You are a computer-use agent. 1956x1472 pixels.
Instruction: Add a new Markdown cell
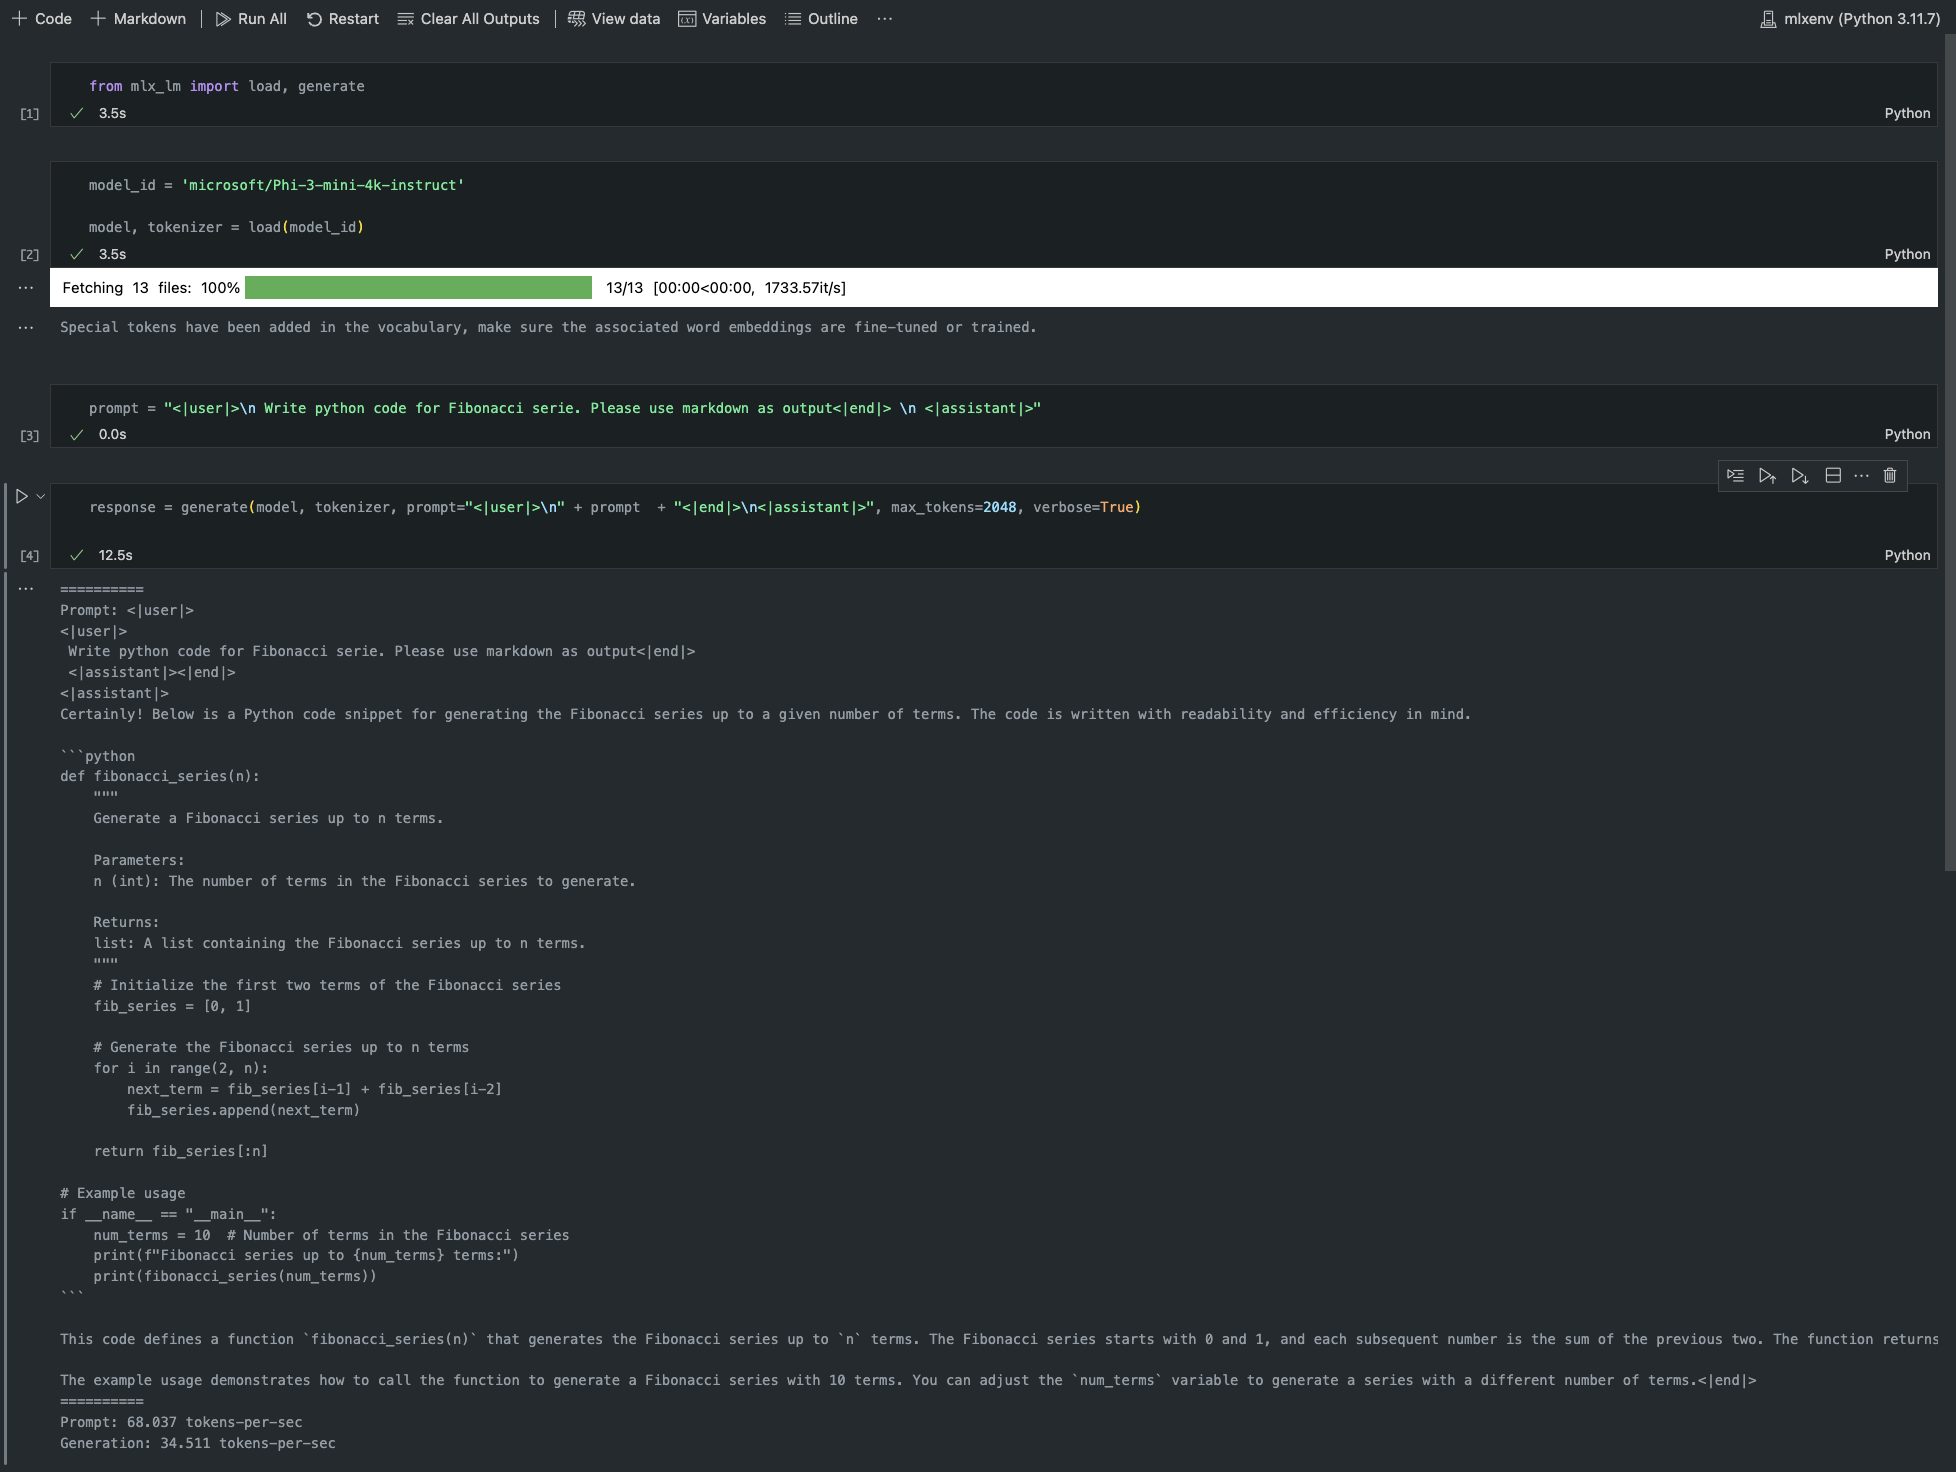(x=138, y=19)
